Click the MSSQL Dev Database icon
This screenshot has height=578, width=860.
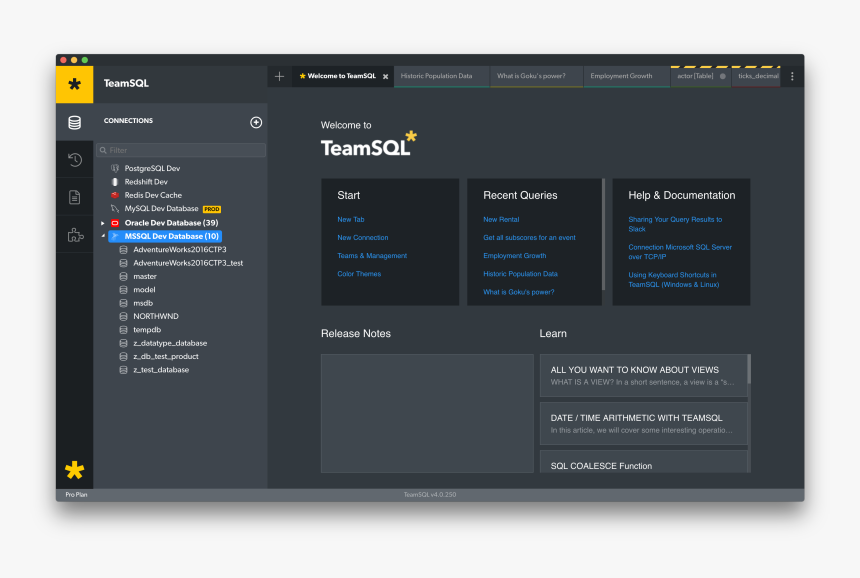click(x=115, y=236)
